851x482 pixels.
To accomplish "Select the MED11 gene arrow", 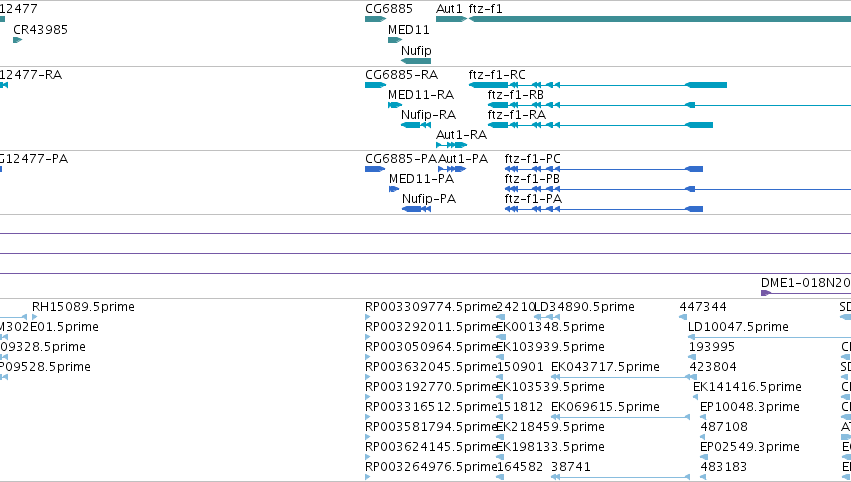I will (395, 40).
